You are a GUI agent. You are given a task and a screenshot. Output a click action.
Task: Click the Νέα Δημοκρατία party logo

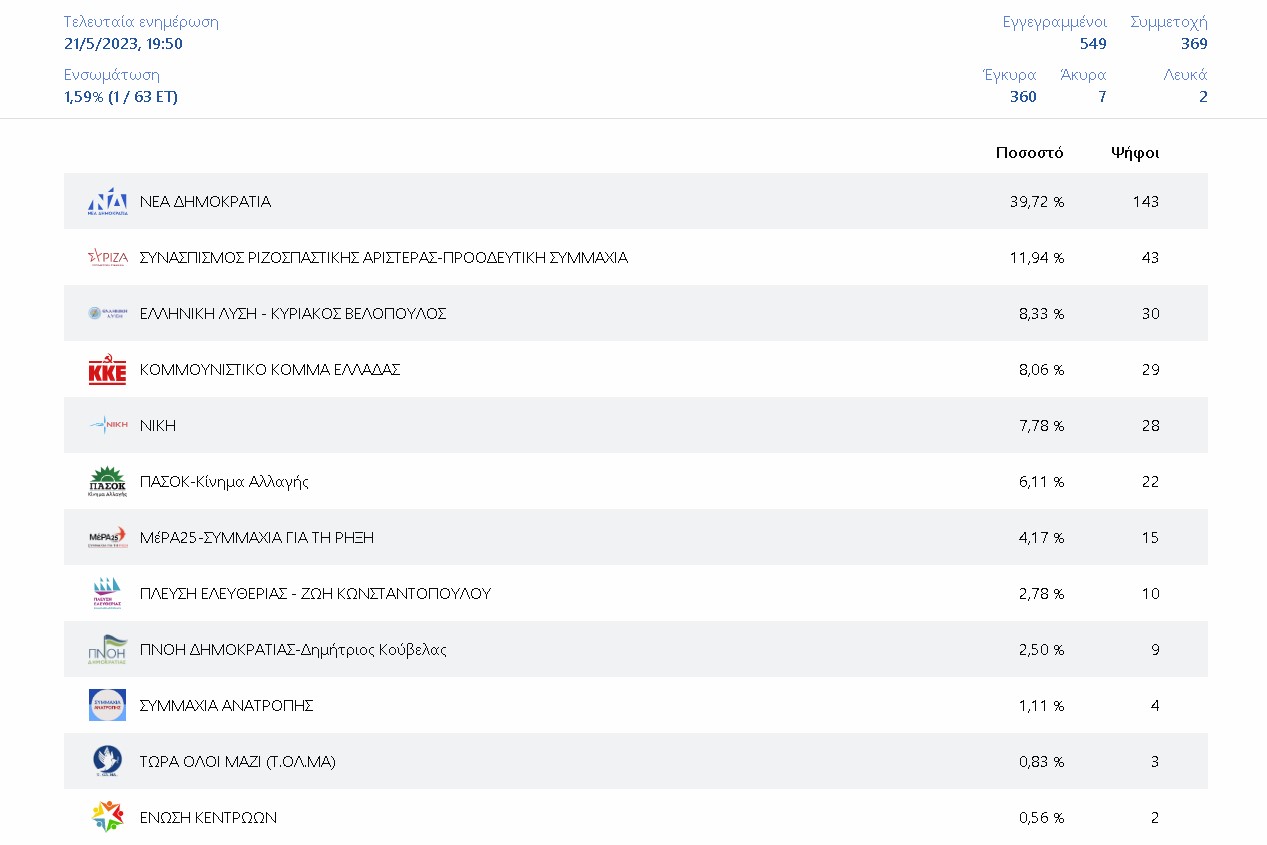coord(107,201)
